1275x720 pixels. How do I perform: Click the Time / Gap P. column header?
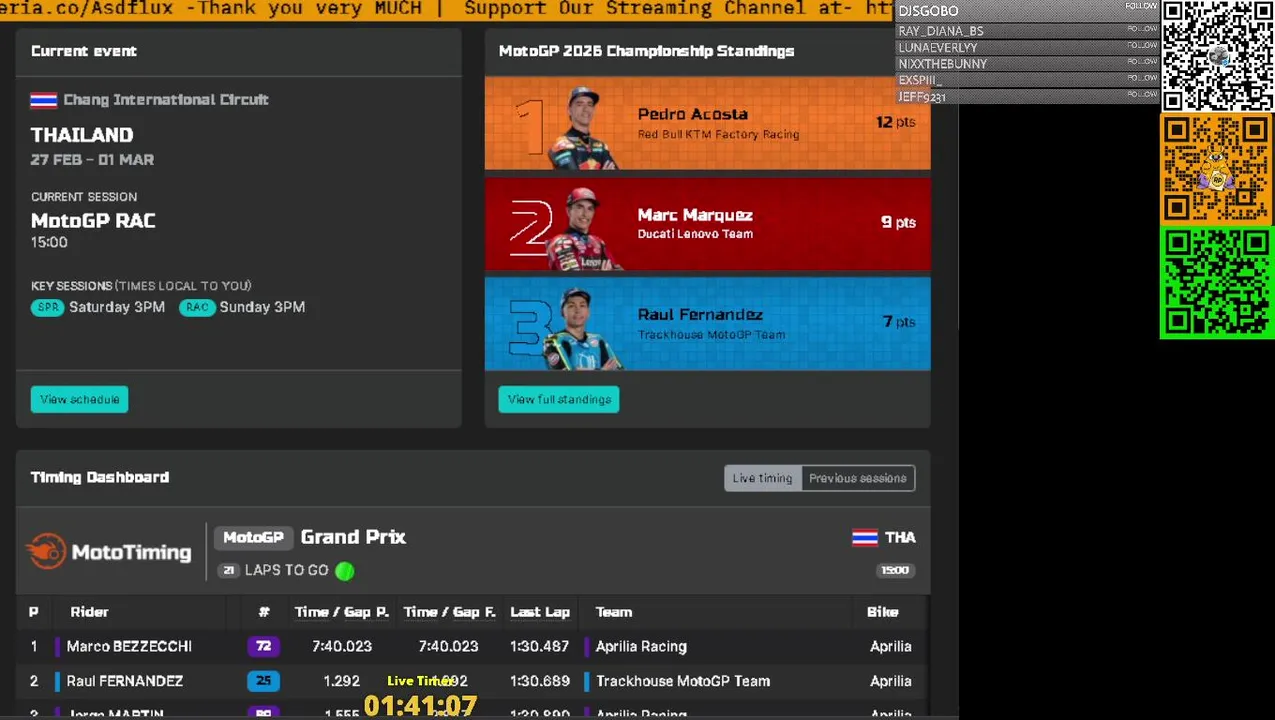click(342, 613)
